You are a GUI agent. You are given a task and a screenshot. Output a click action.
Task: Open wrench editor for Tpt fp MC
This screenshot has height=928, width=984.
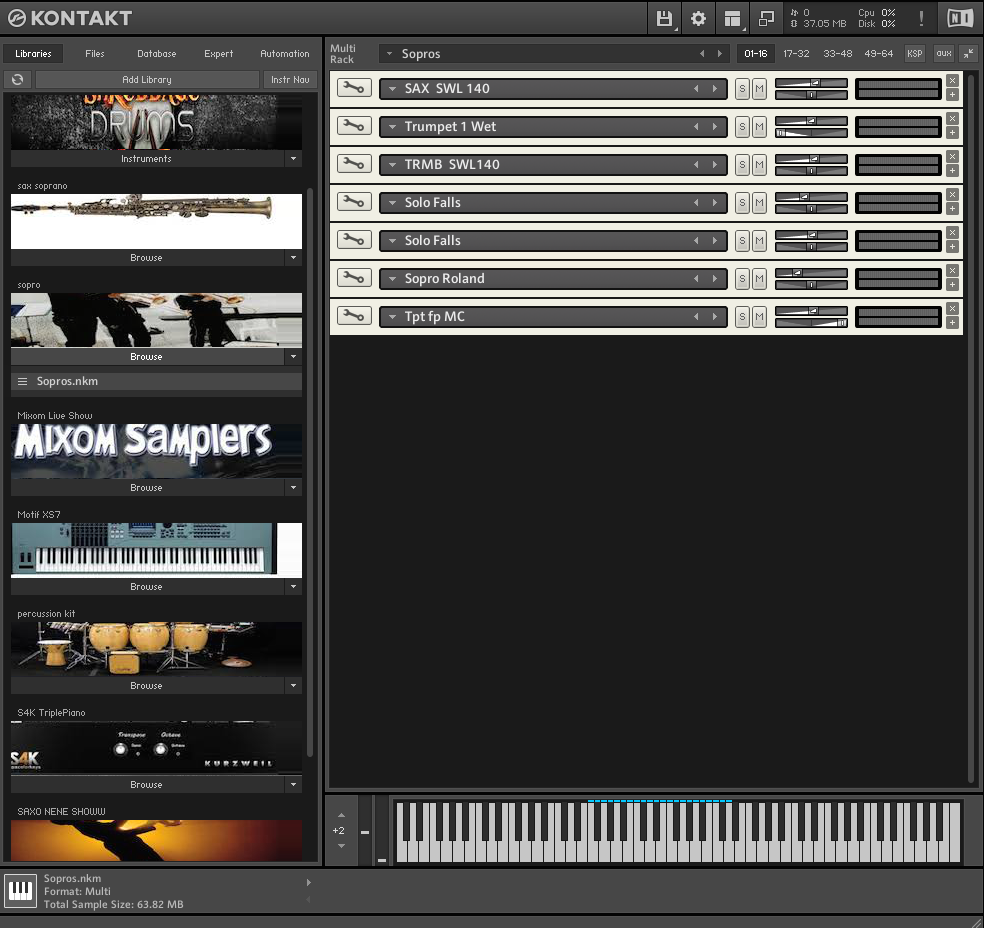pos(354,316)
